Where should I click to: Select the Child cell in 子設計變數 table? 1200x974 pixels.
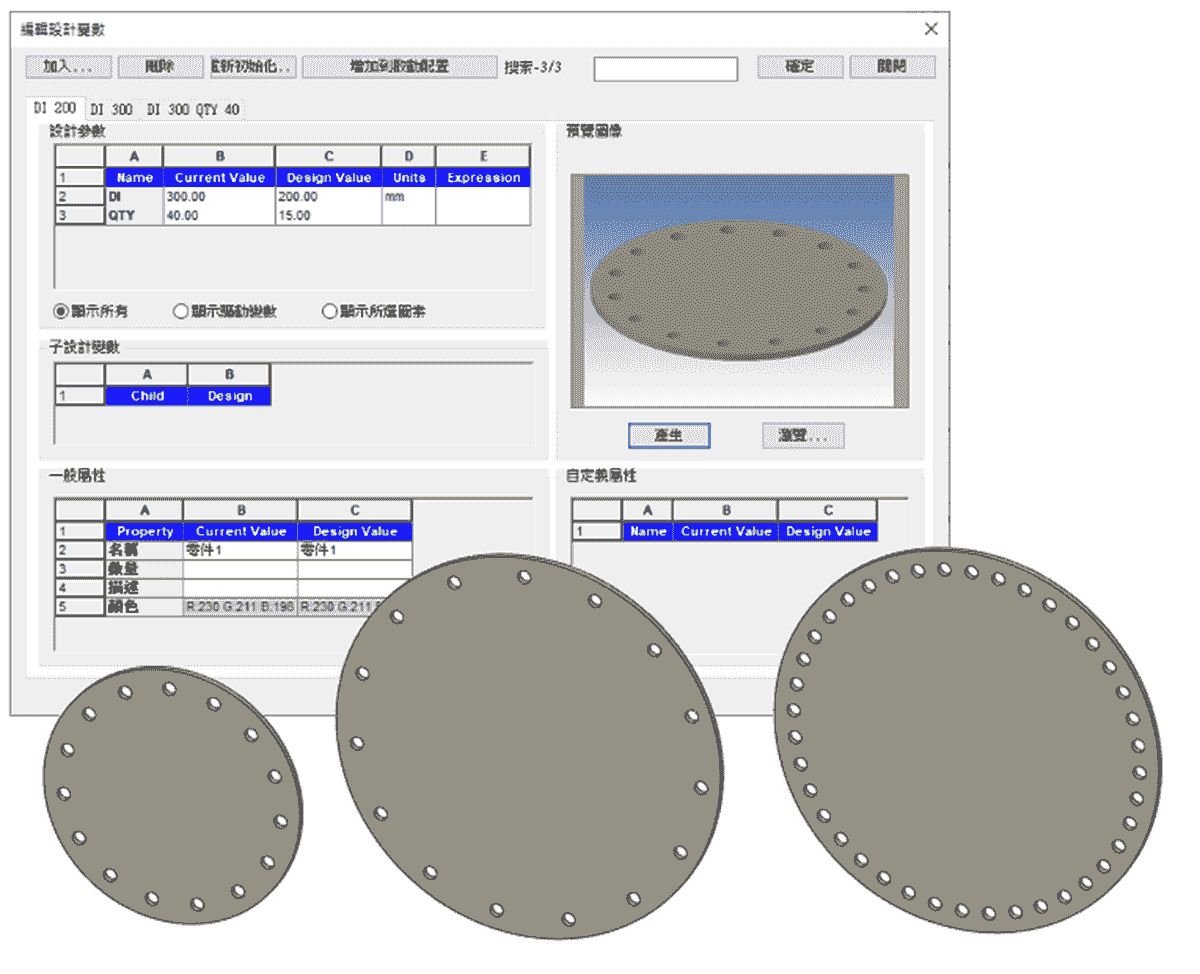(x=146, y=395)
